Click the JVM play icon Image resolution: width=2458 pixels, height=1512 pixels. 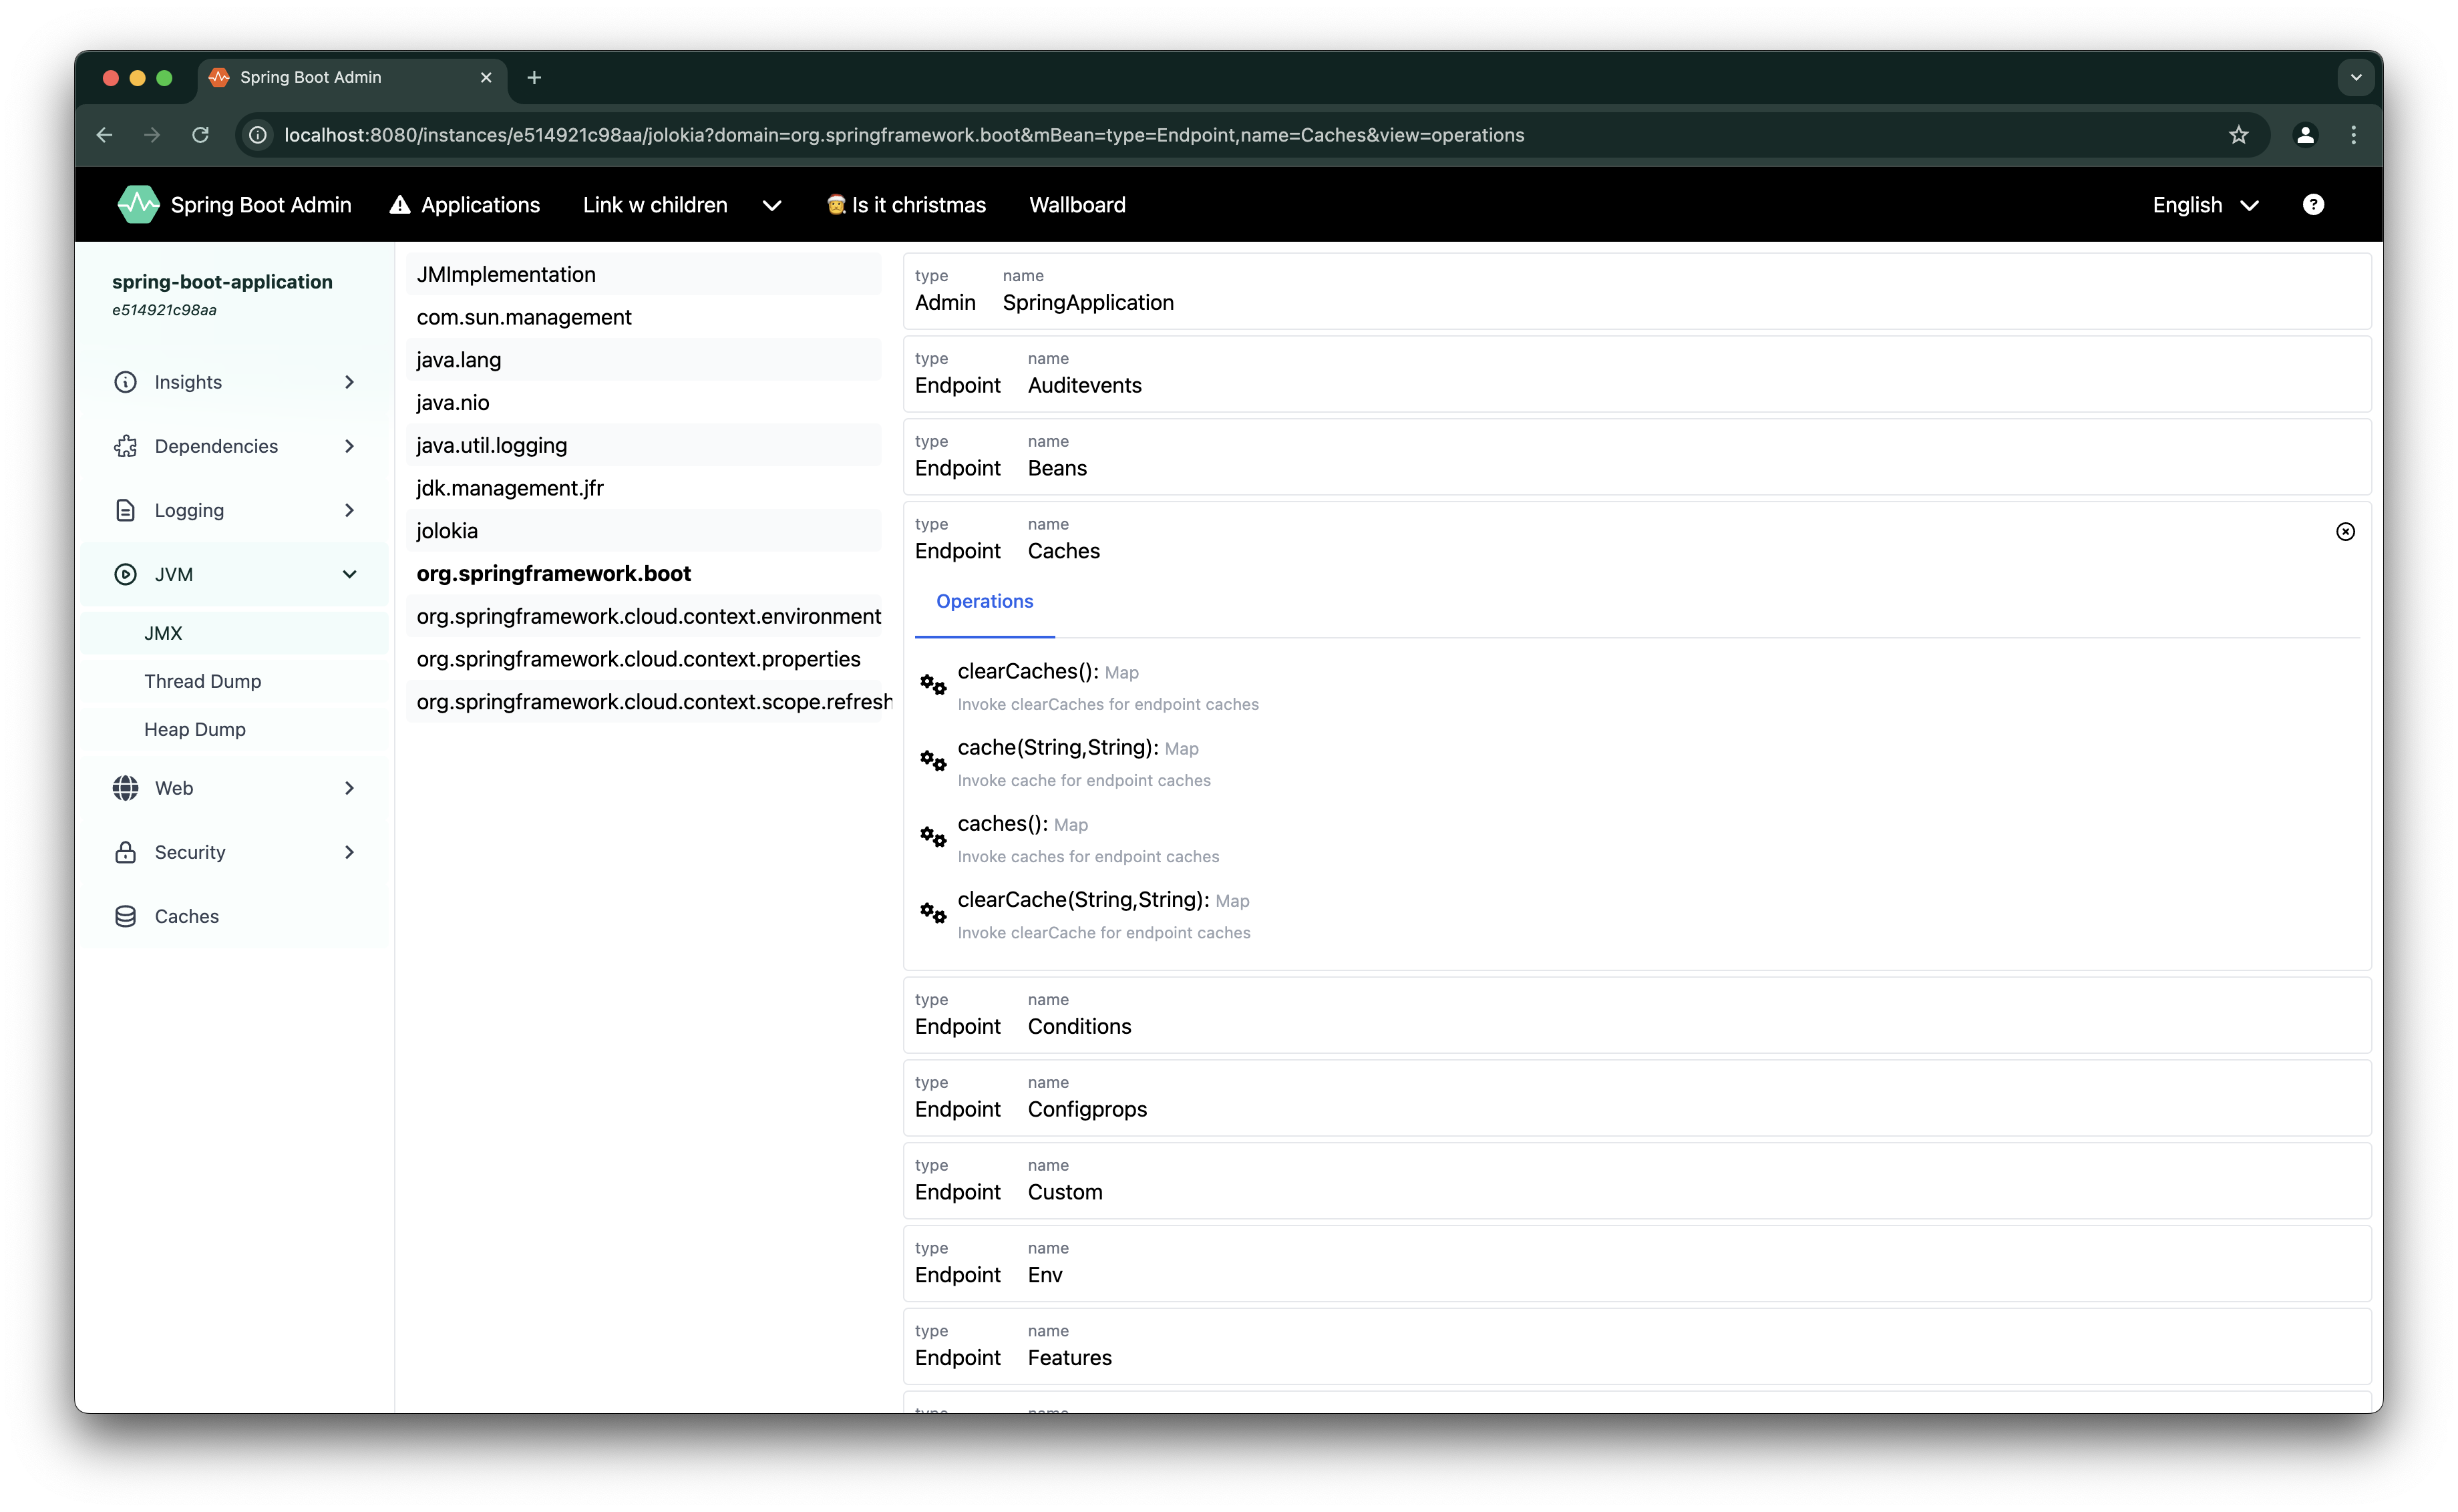click(x=125, y=573)
